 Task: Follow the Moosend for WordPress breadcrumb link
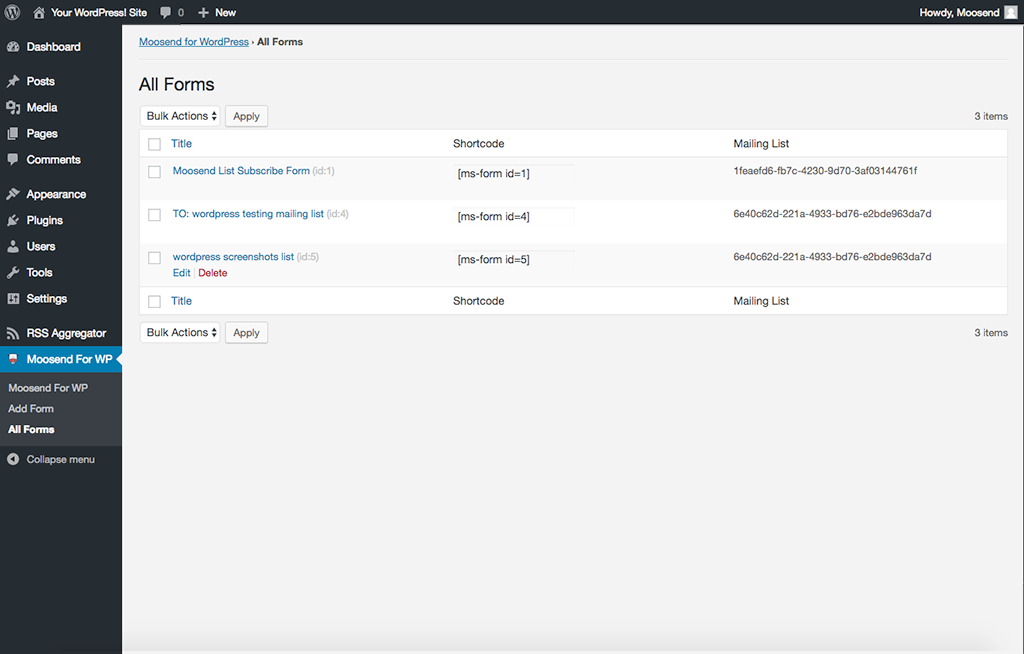(x=194, y=42)
